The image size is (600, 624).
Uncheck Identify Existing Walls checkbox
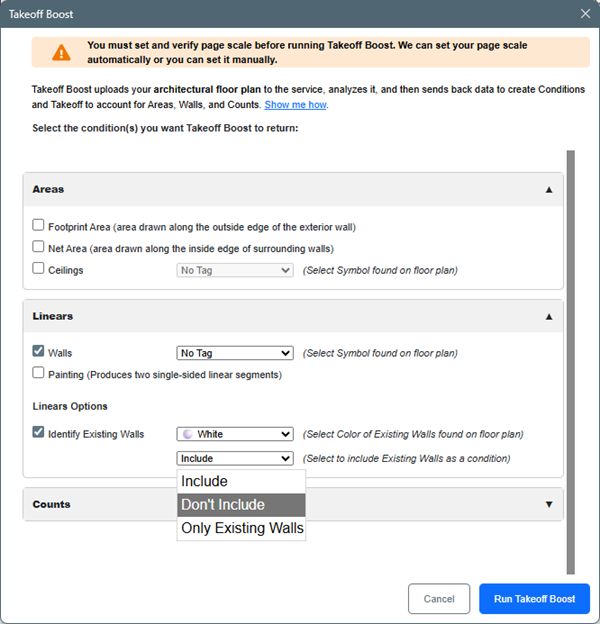point(38,432)
